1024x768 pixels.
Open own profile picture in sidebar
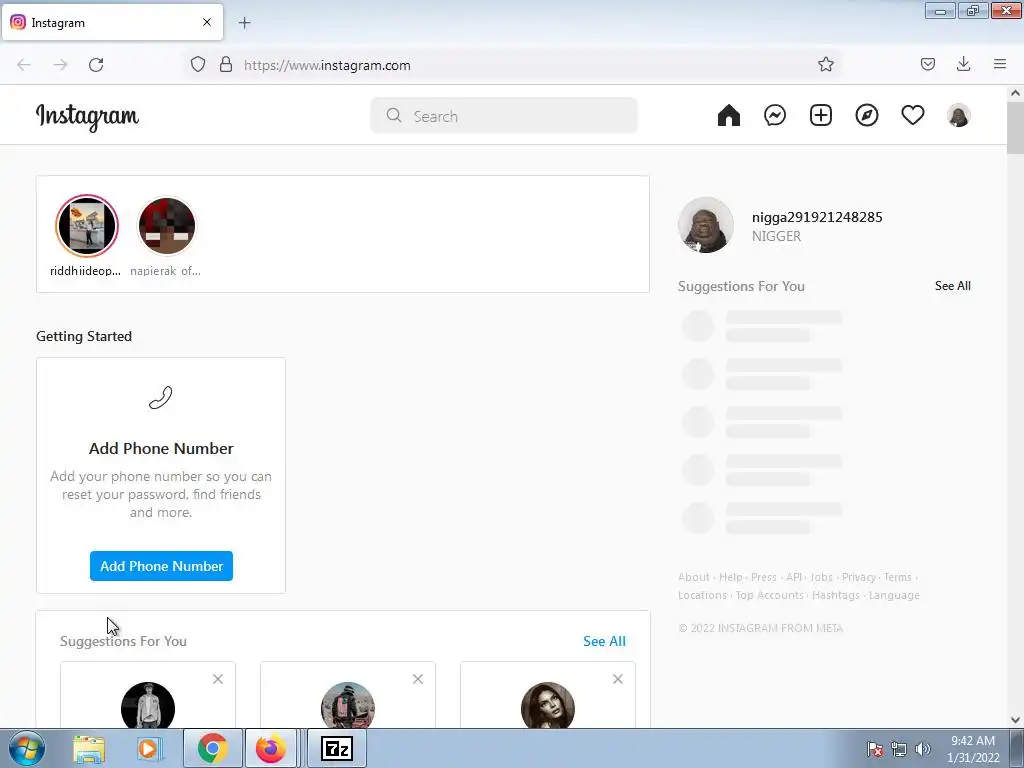706,225
